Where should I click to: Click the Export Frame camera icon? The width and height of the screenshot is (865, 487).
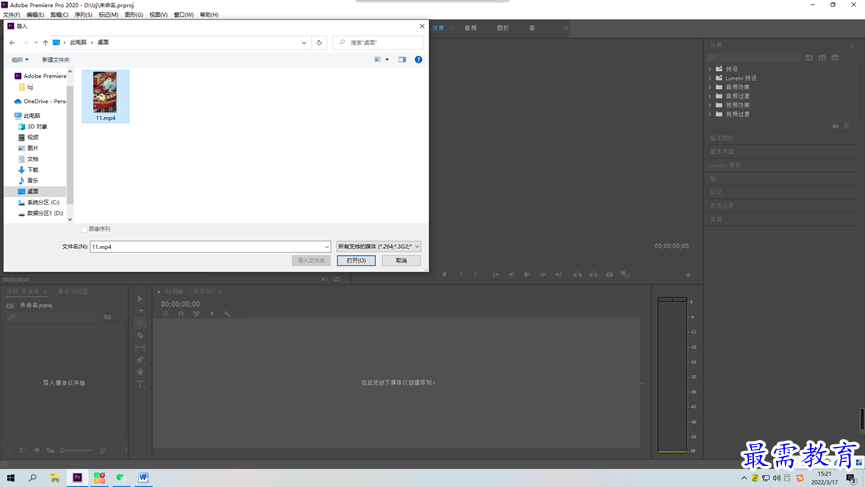pyautogui.click(x=610, y=275)
